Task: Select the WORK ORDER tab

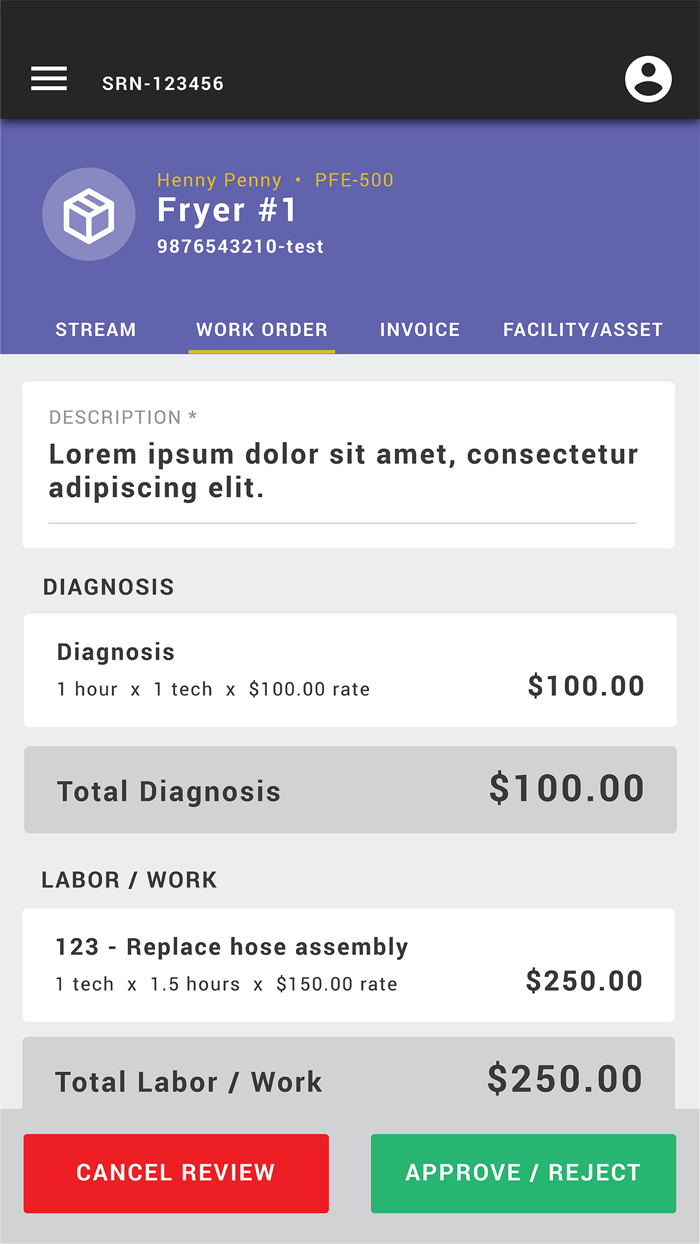Action: tap(262, 330)
